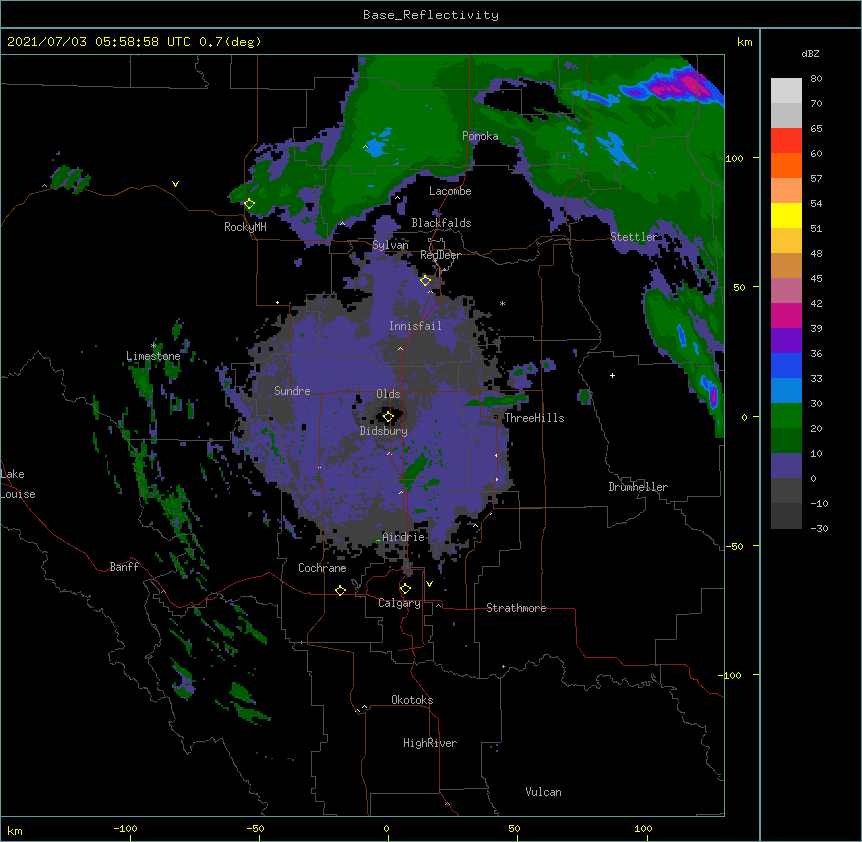
Task: Click the HighRiver city label
Action: coord(430,743)
